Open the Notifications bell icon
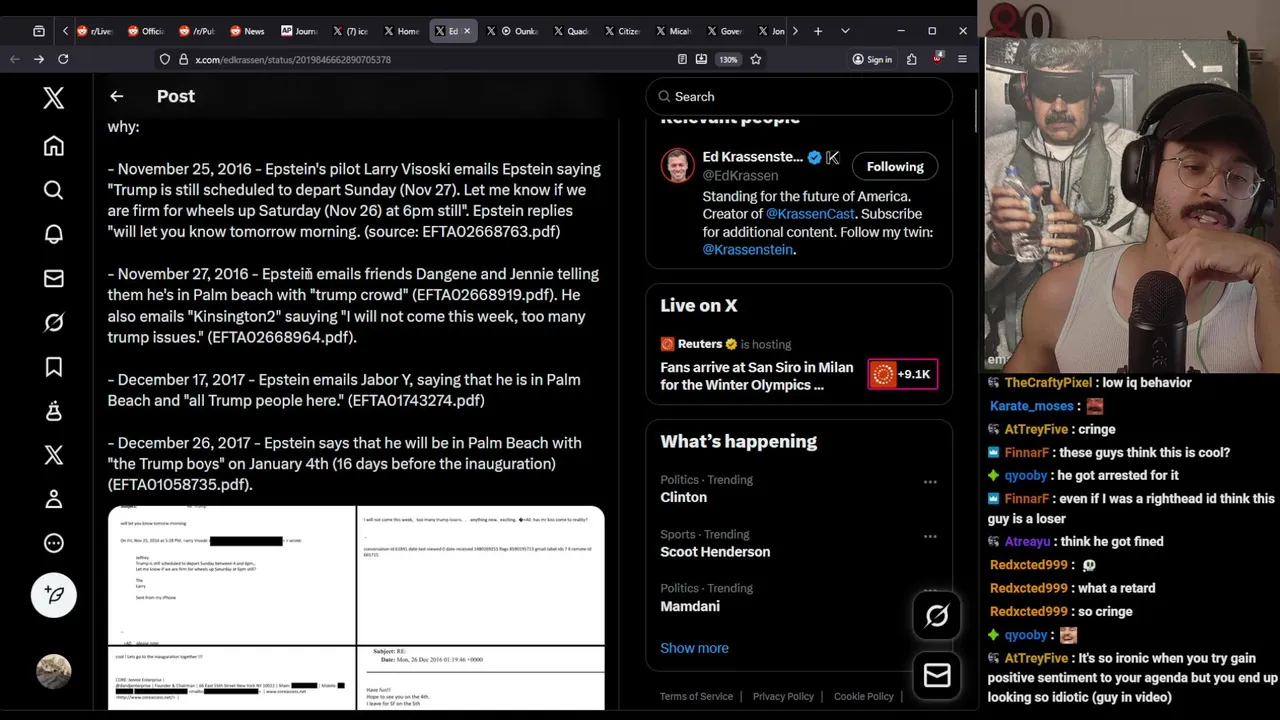This screenshot has height=720, width=1280. pyautogui.click(x=54, y=234)
